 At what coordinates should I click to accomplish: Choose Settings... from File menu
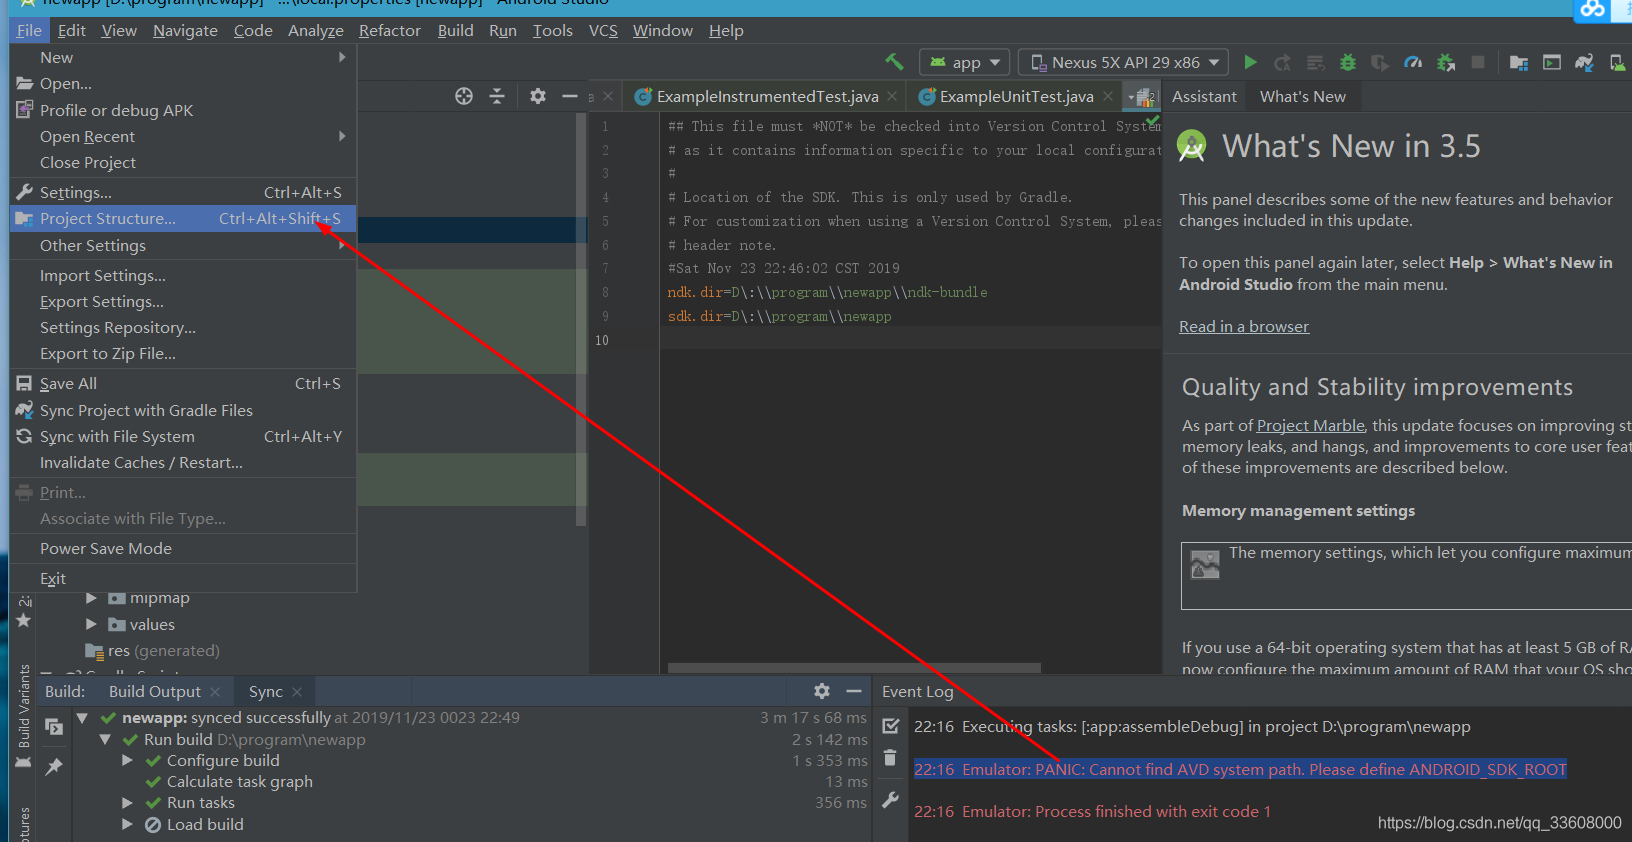(x=183, y=192)
